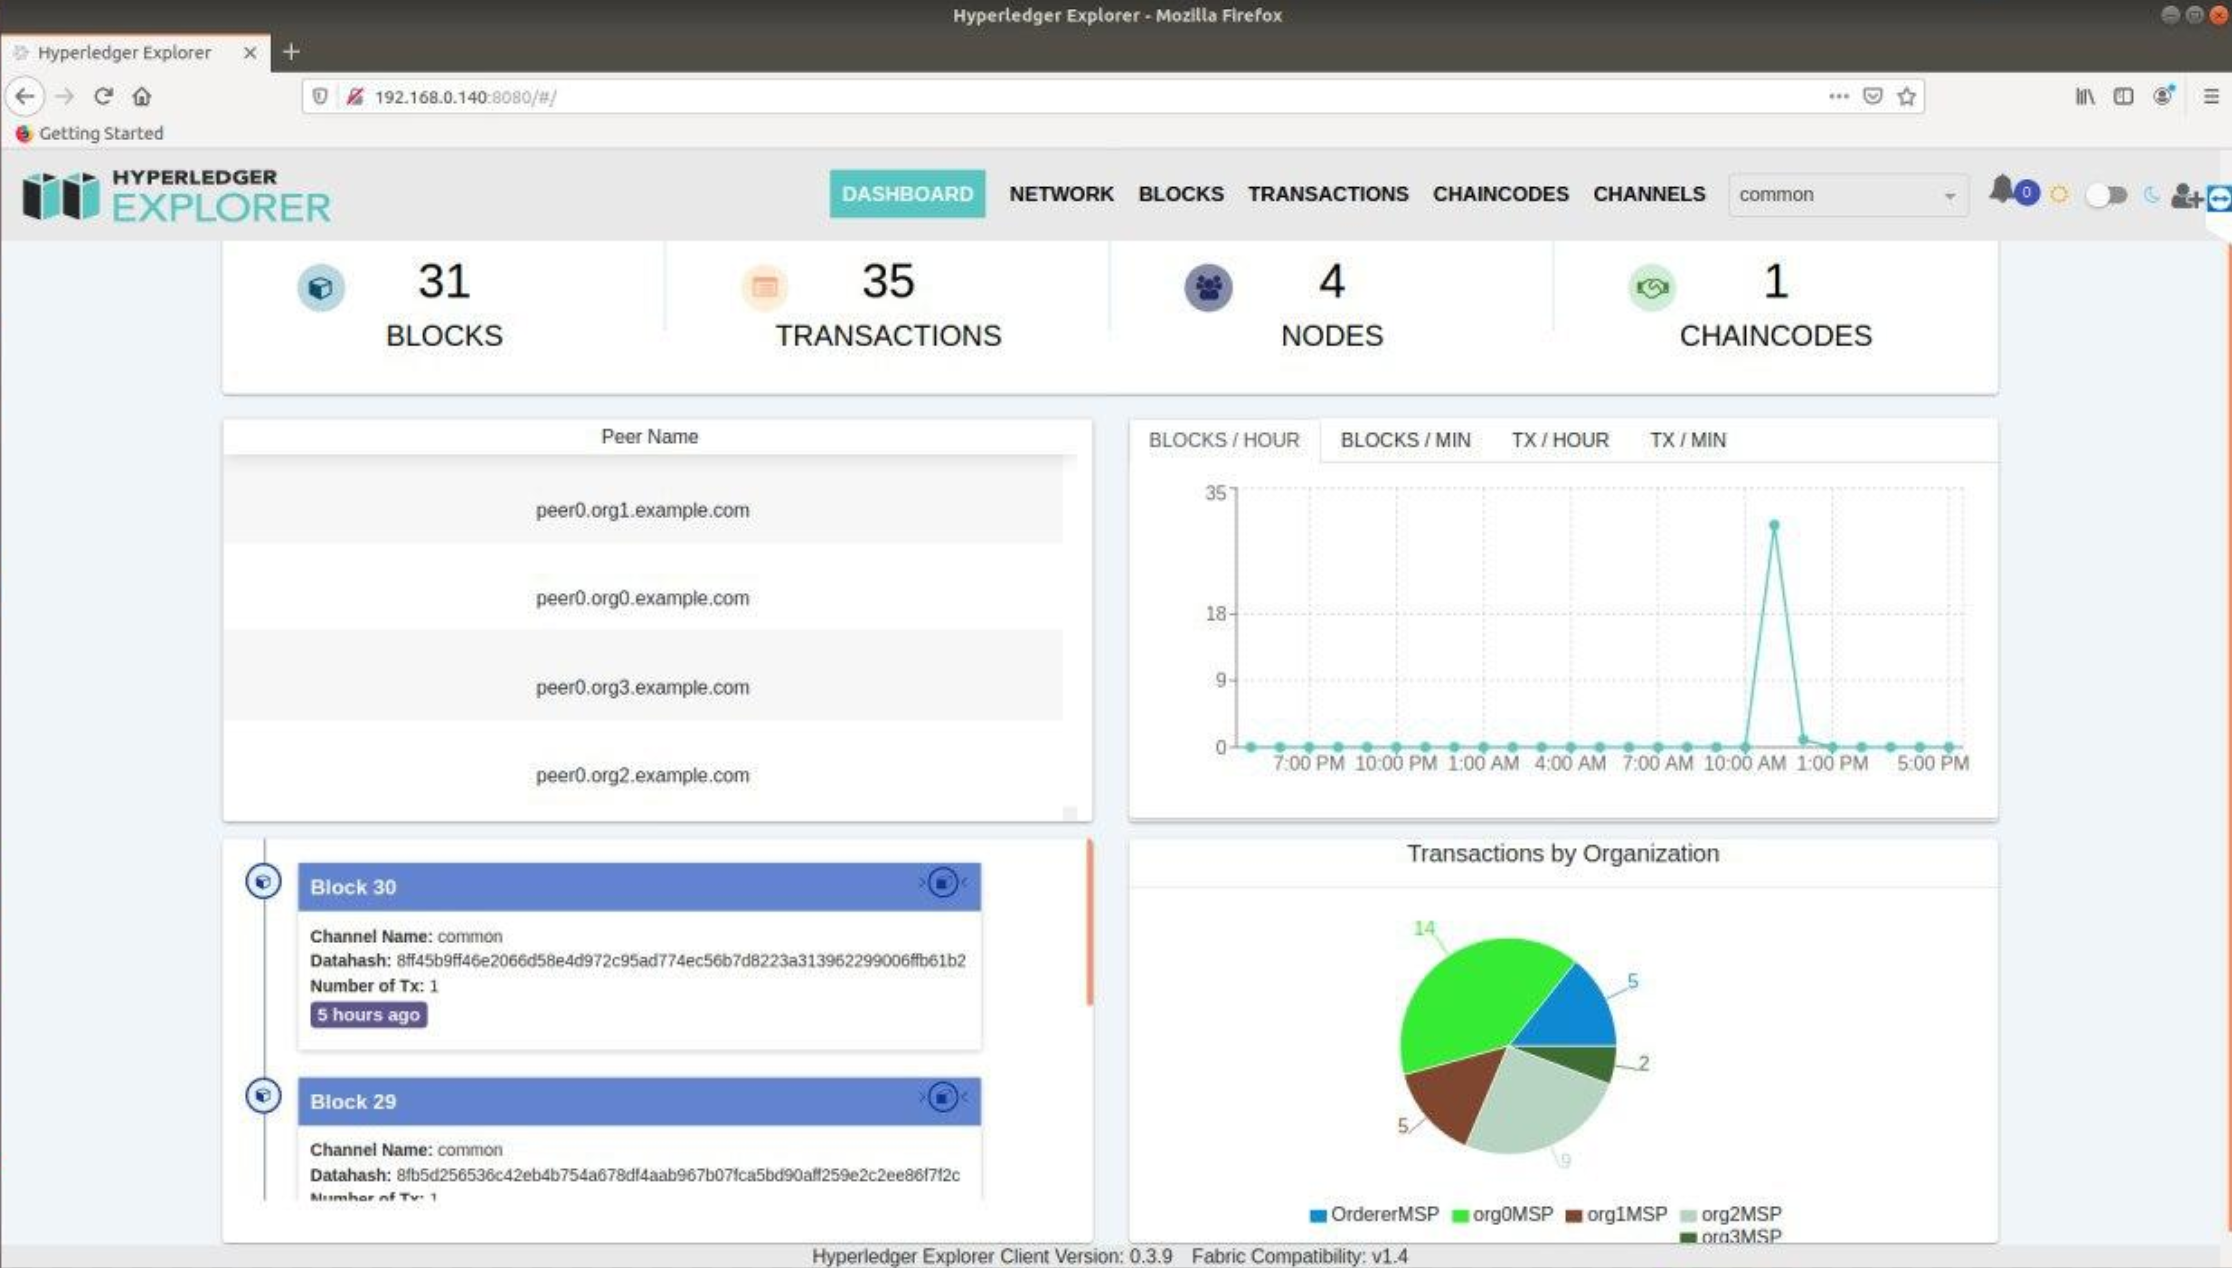Toggle org0MSP legend entry in pie chart

click(1502, 1215)
